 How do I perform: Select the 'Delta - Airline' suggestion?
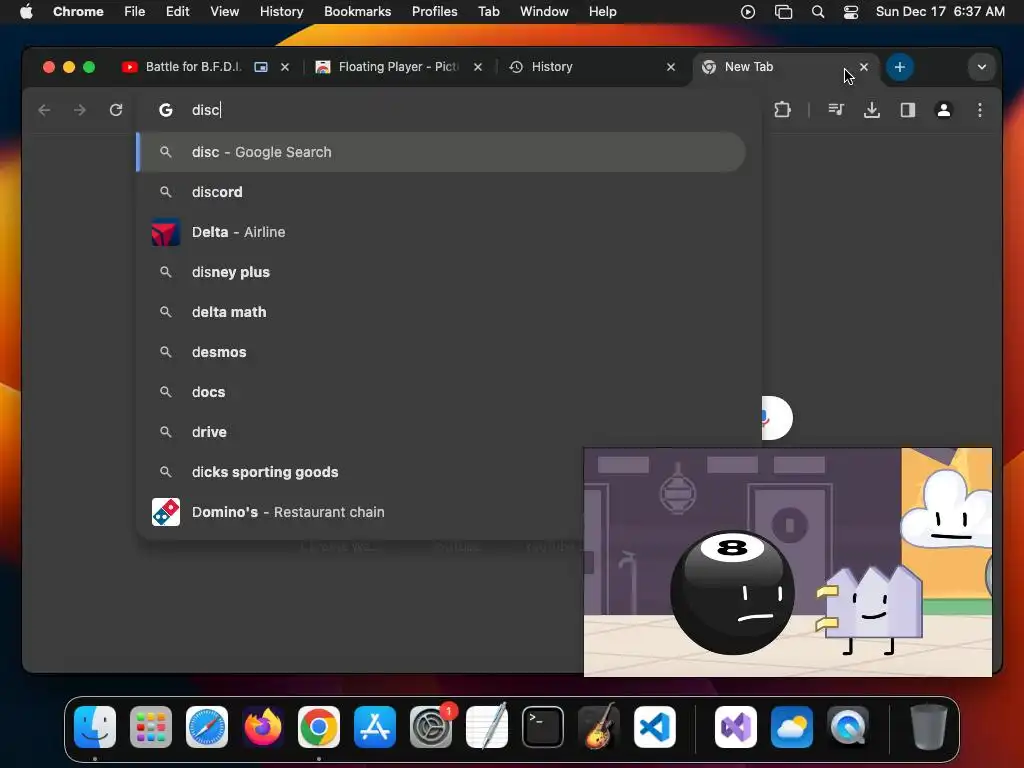(441, 232)
